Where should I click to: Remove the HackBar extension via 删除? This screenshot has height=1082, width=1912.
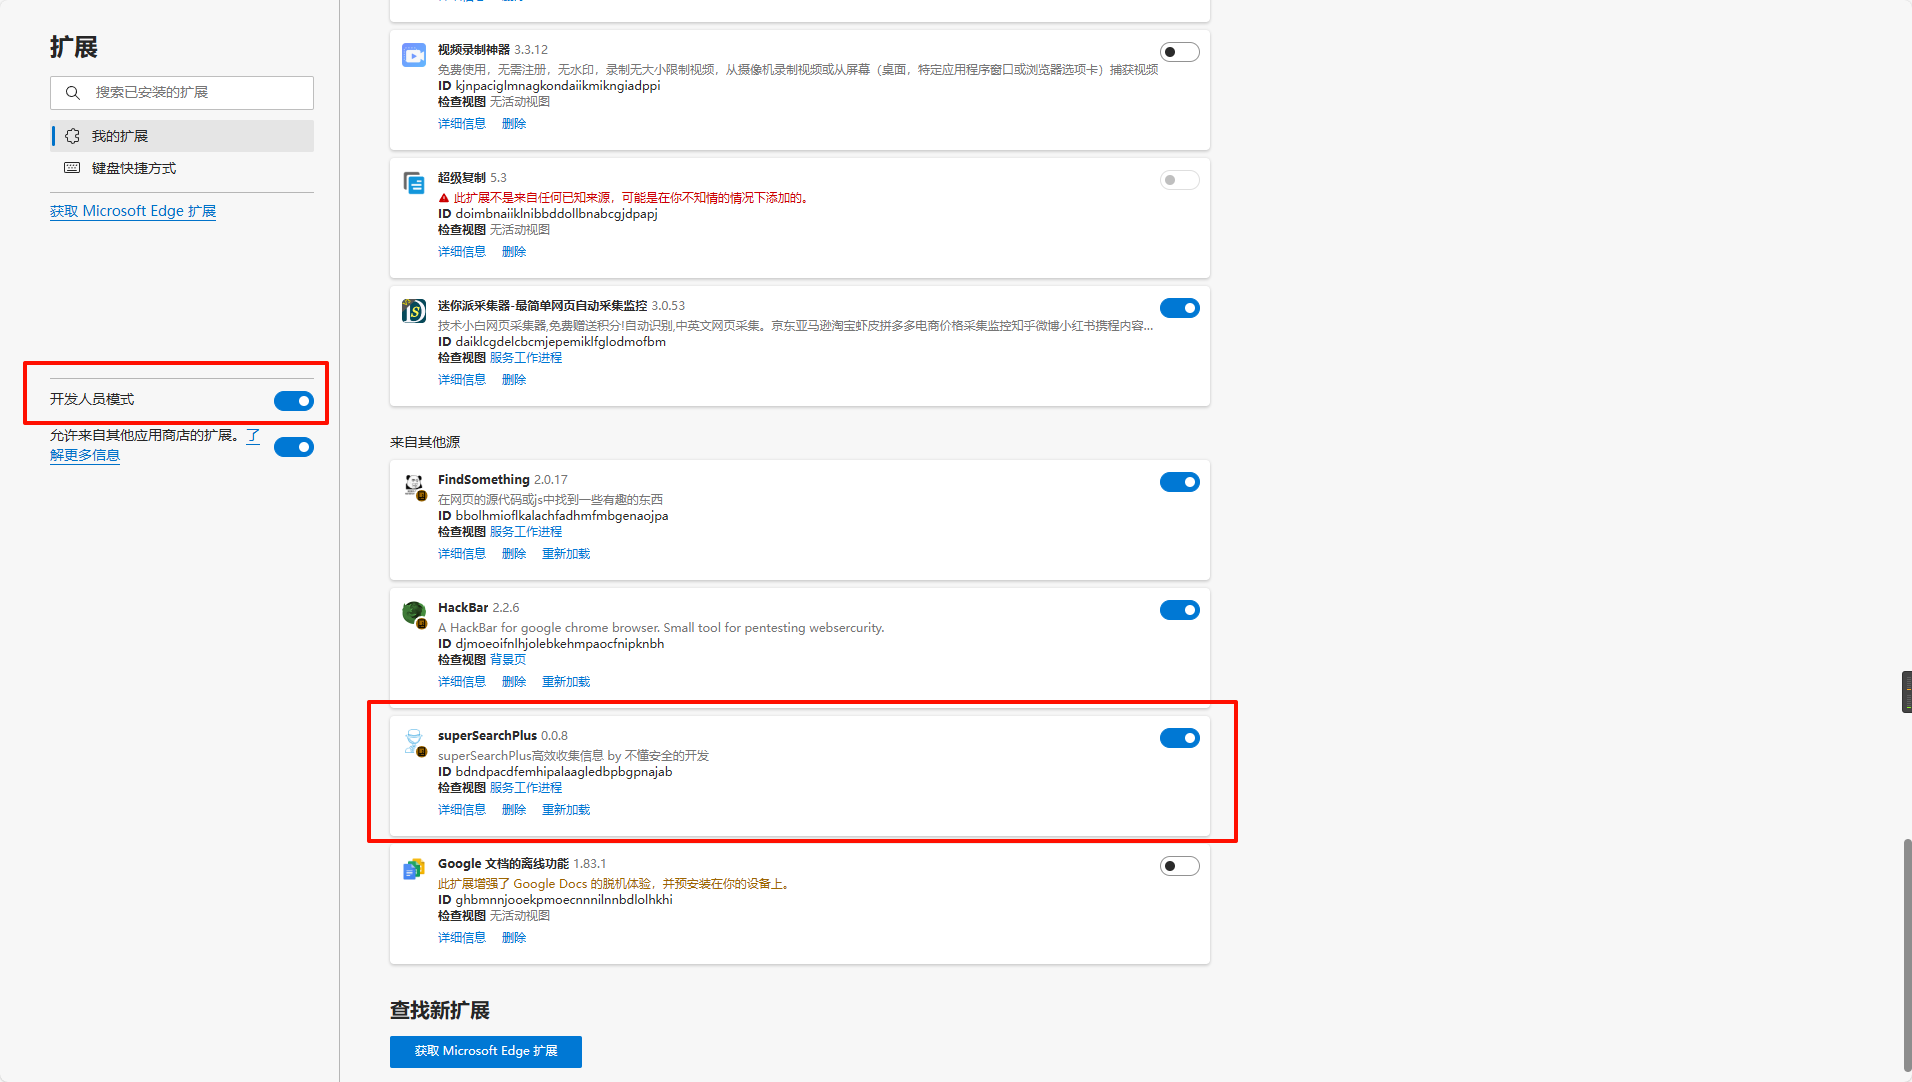(513, 682)
